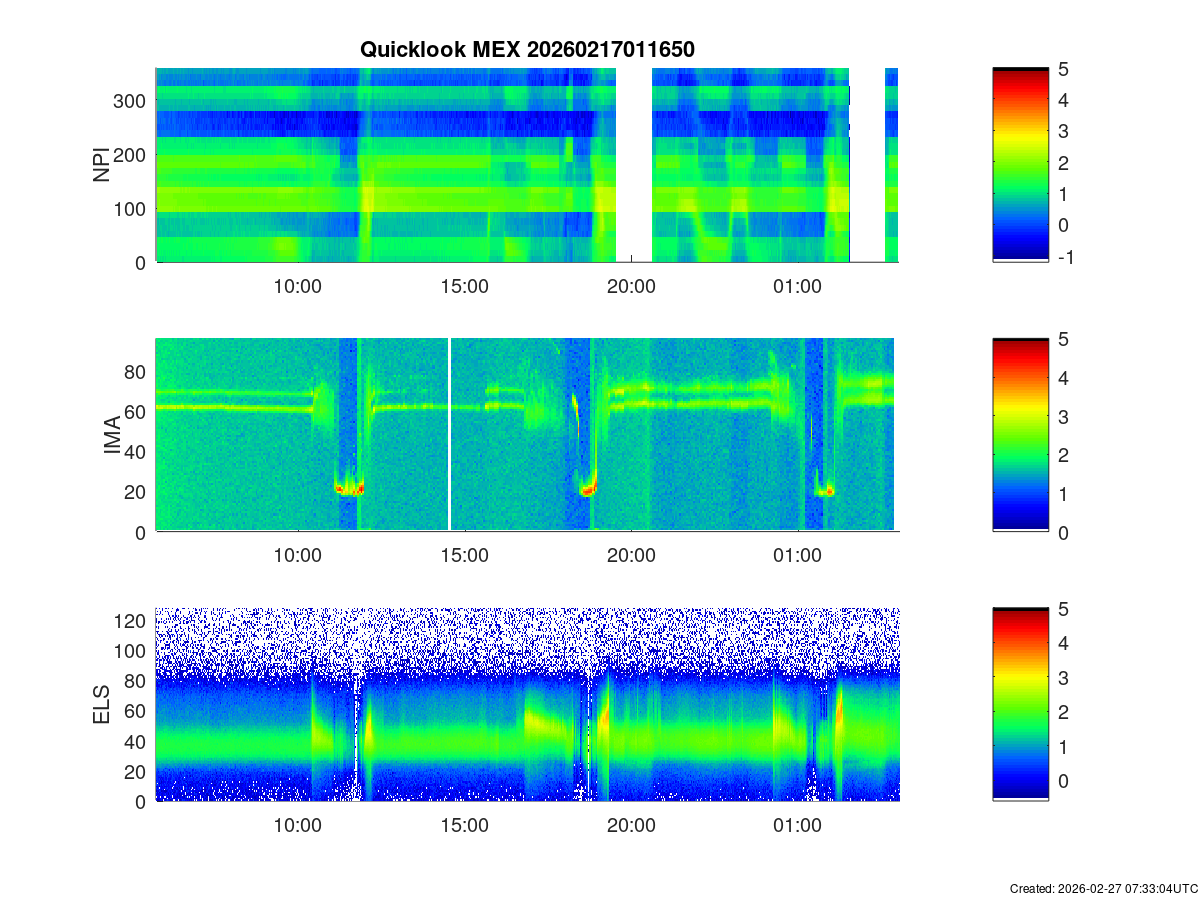Screen dimensions: 1200x900
Task: Pick the 01:00 time tick under NPI plot
Action: pyautogui.click(x=797, y=287)
